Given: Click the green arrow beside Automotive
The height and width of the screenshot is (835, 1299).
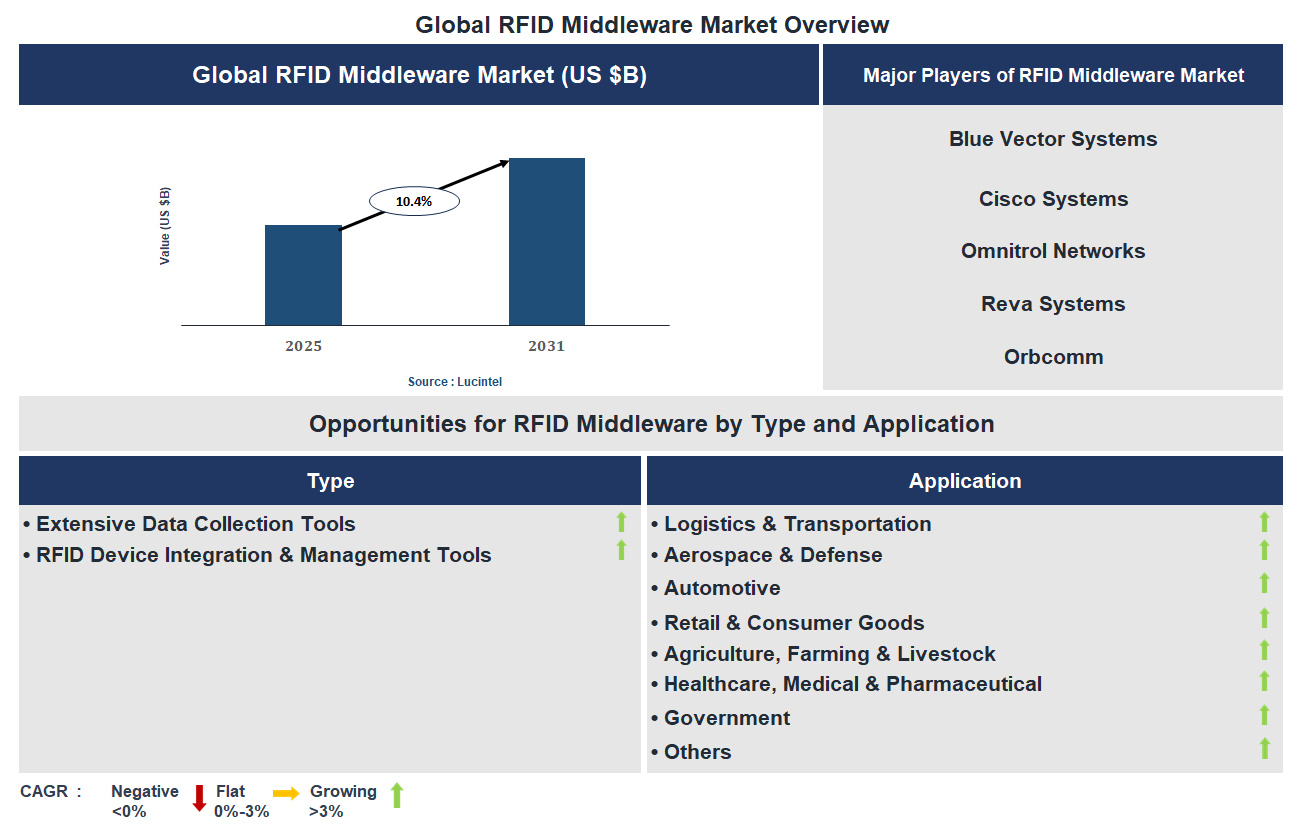Looking at the screenshot, I should (x=1265, y=585).
